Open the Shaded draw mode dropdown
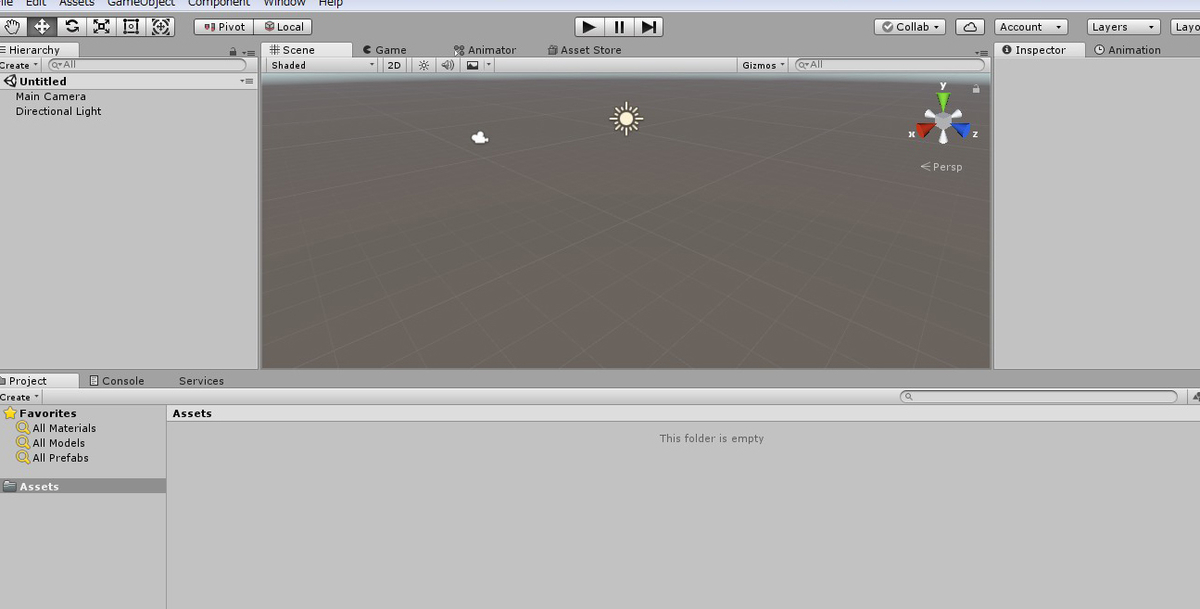The width and height of the screenshot is (1200, 609). click(323, 65)
